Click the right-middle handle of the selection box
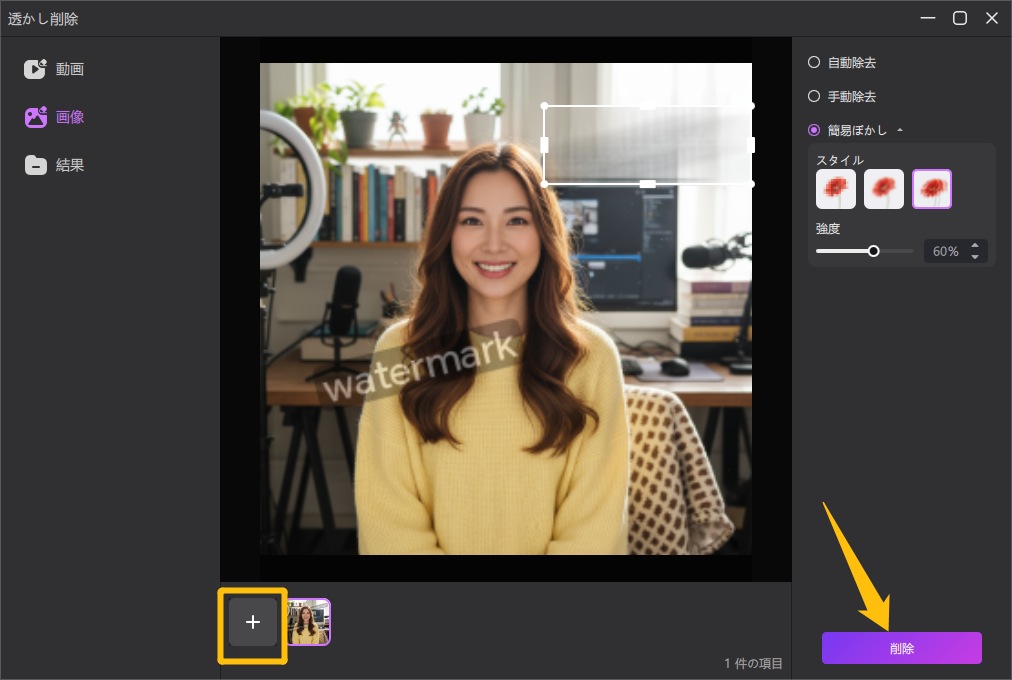 751,145
